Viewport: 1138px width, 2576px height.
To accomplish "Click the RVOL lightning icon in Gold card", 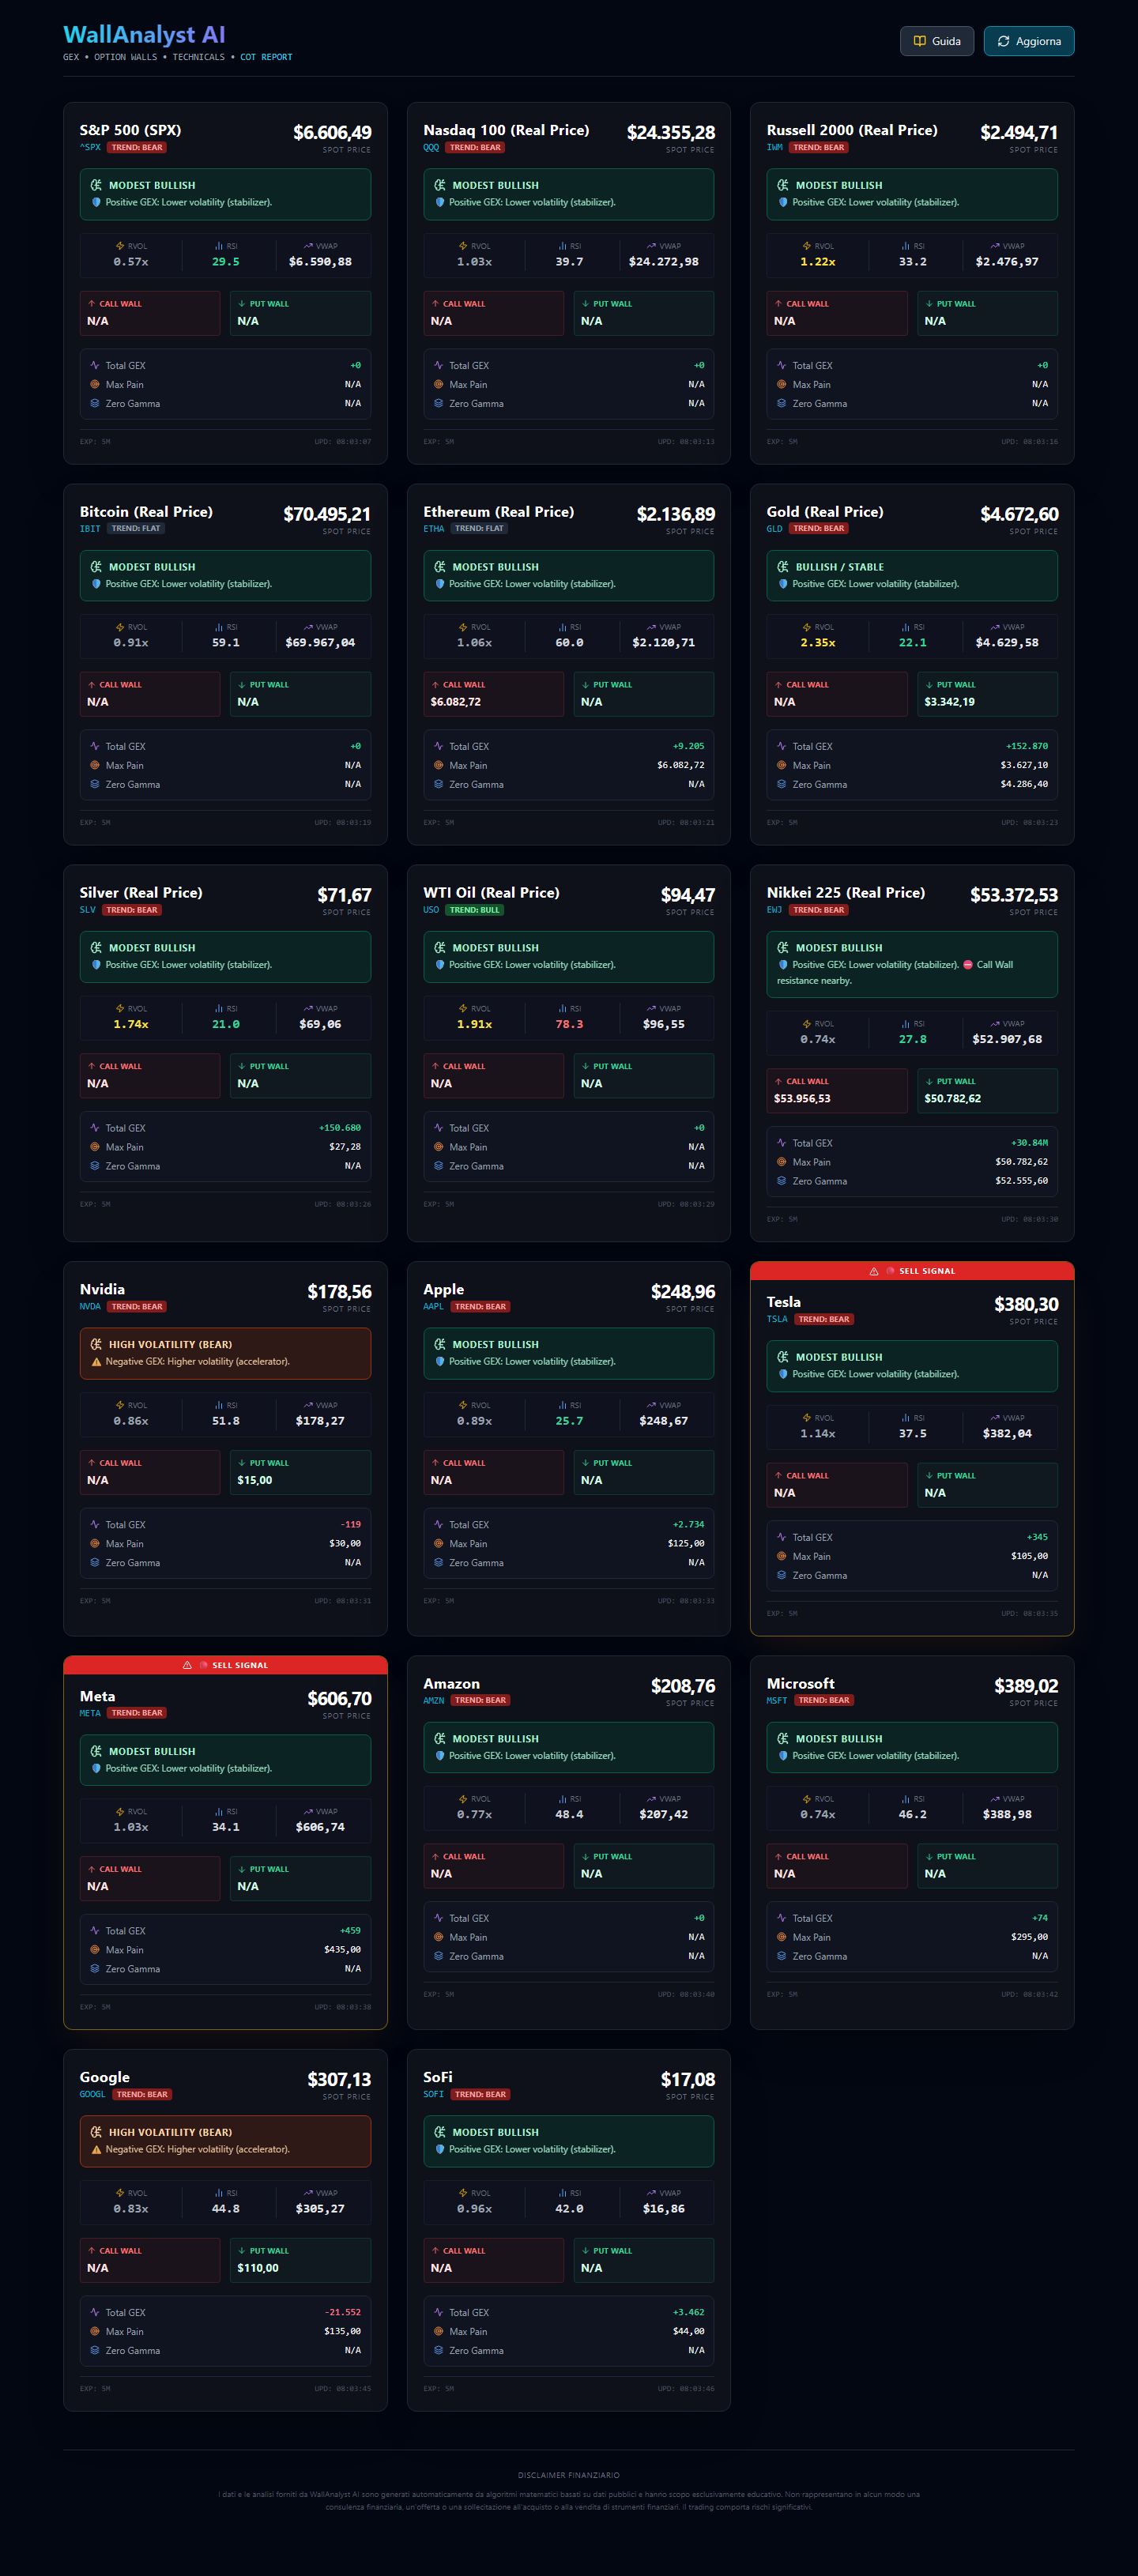I will [807, 627].
